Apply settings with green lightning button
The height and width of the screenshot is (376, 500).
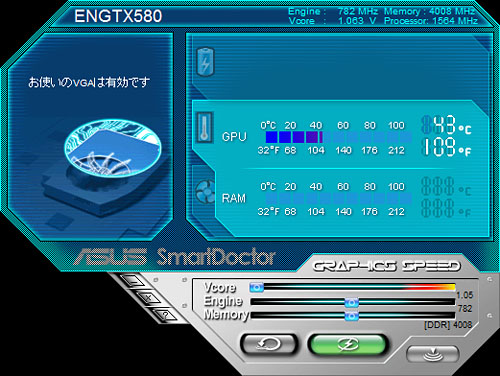tap(348, 344)
